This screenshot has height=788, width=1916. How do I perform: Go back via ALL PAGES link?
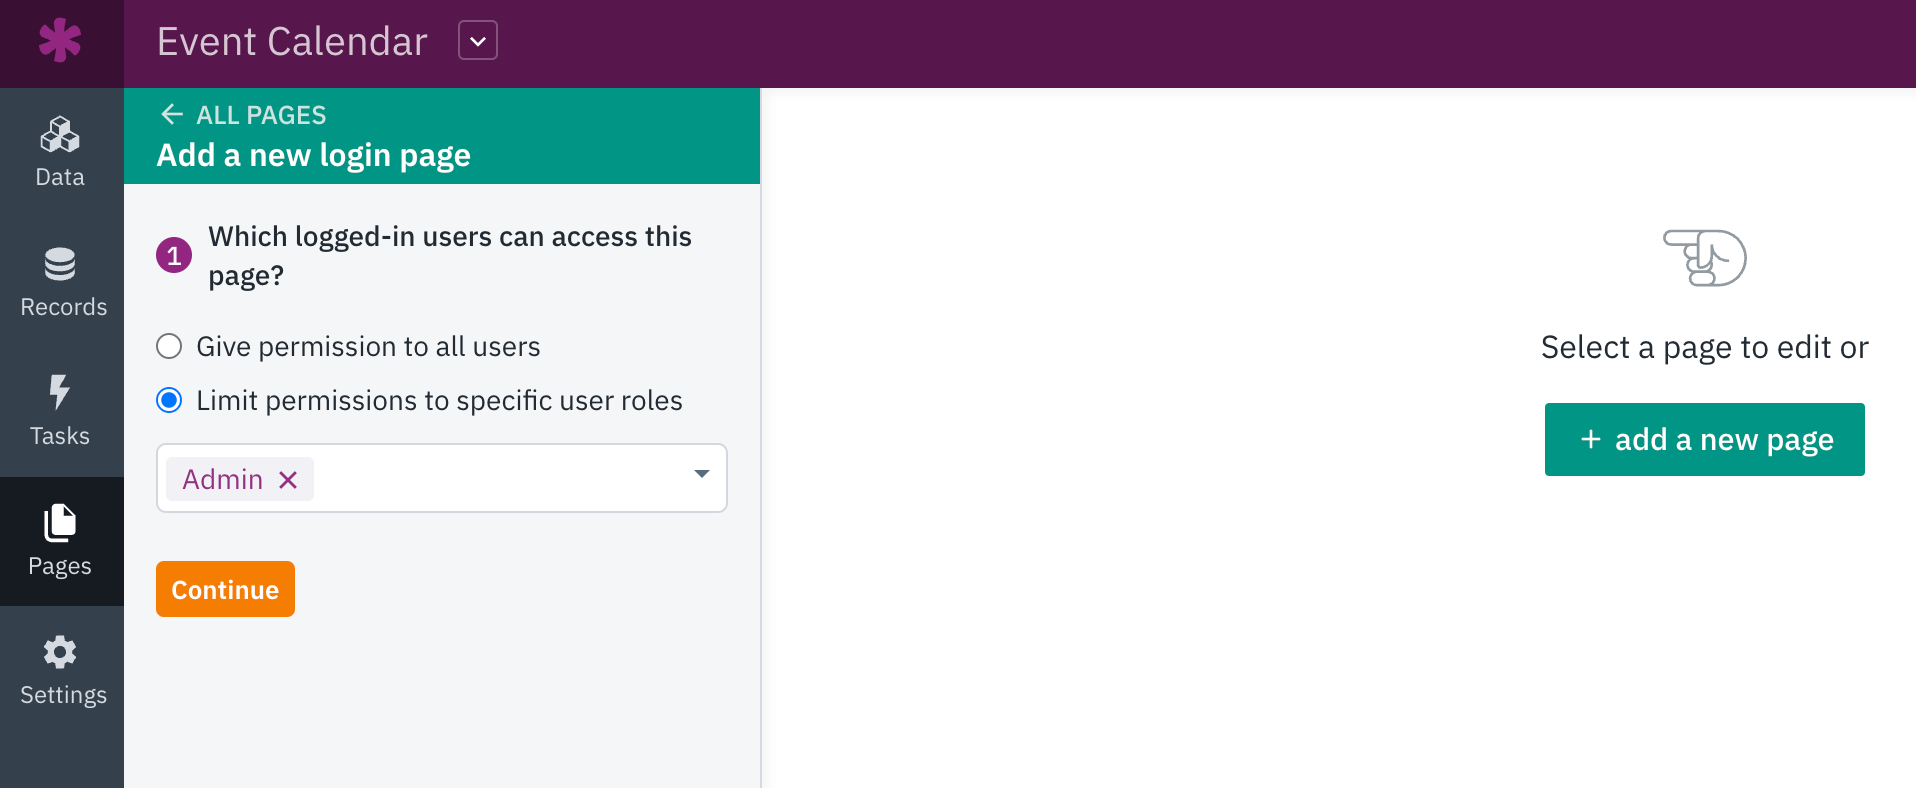point(261,115)
